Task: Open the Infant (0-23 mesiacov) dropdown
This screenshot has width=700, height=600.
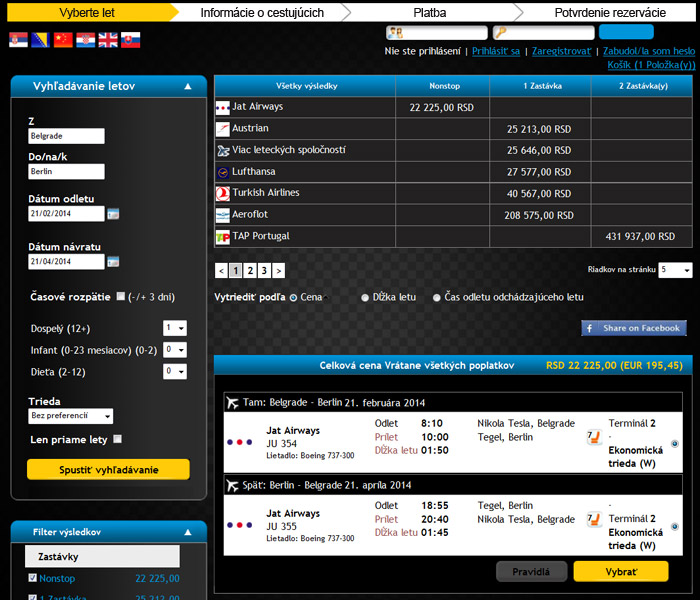Action: tap(175, 350)
